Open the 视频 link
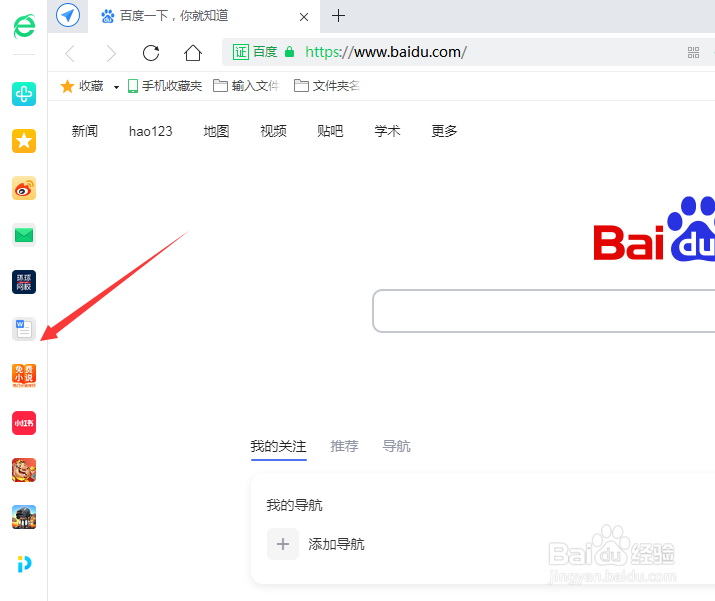This screenshot has width=715, height=601. coord(273,131)
